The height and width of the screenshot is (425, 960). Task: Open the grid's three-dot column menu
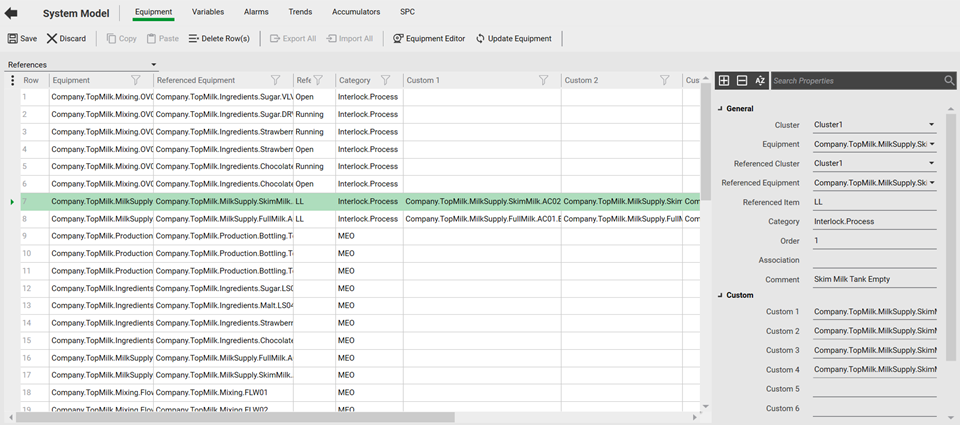pos(12,80)
